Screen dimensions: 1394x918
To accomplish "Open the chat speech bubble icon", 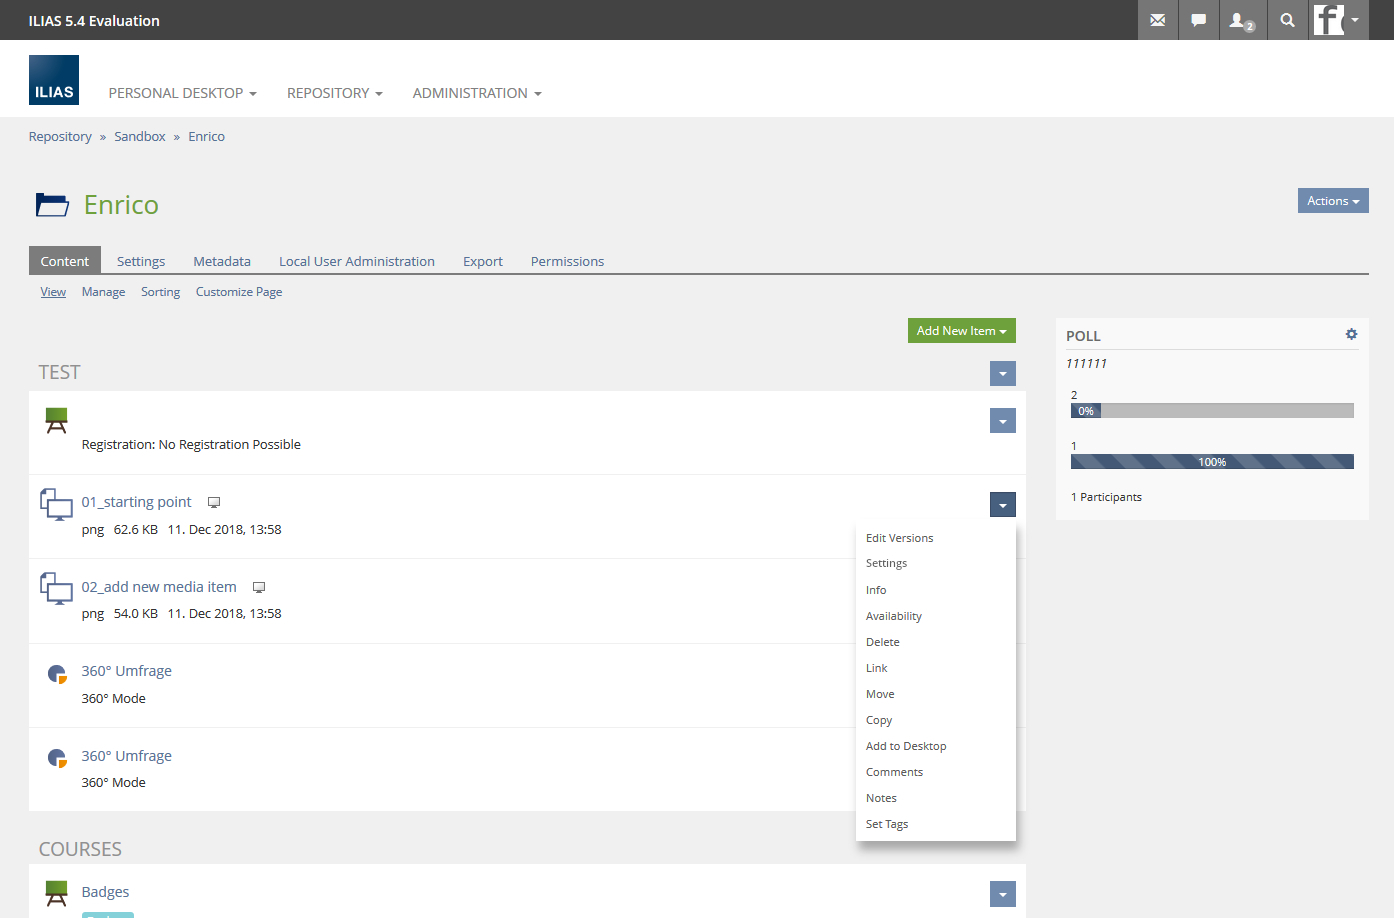I will point(1198,20).
